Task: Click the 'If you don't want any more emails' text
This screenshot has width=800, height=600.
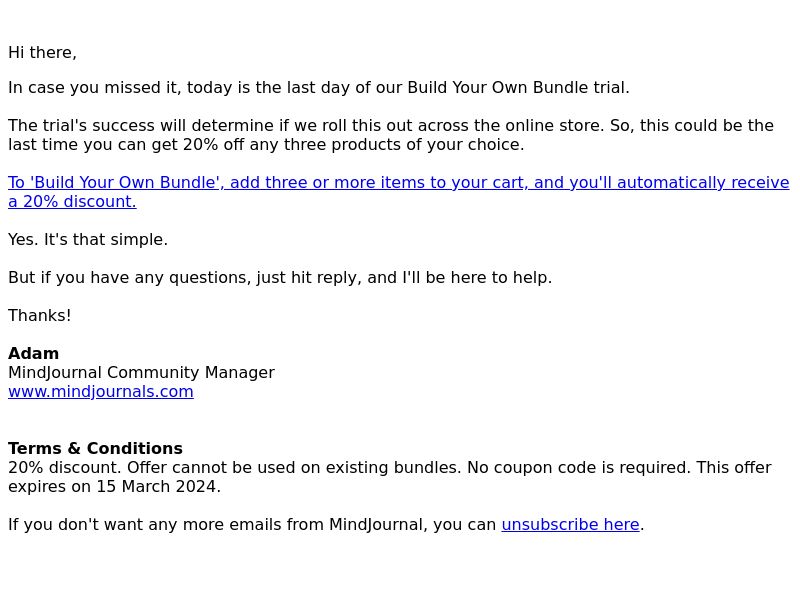Action: tap(252, 524)
